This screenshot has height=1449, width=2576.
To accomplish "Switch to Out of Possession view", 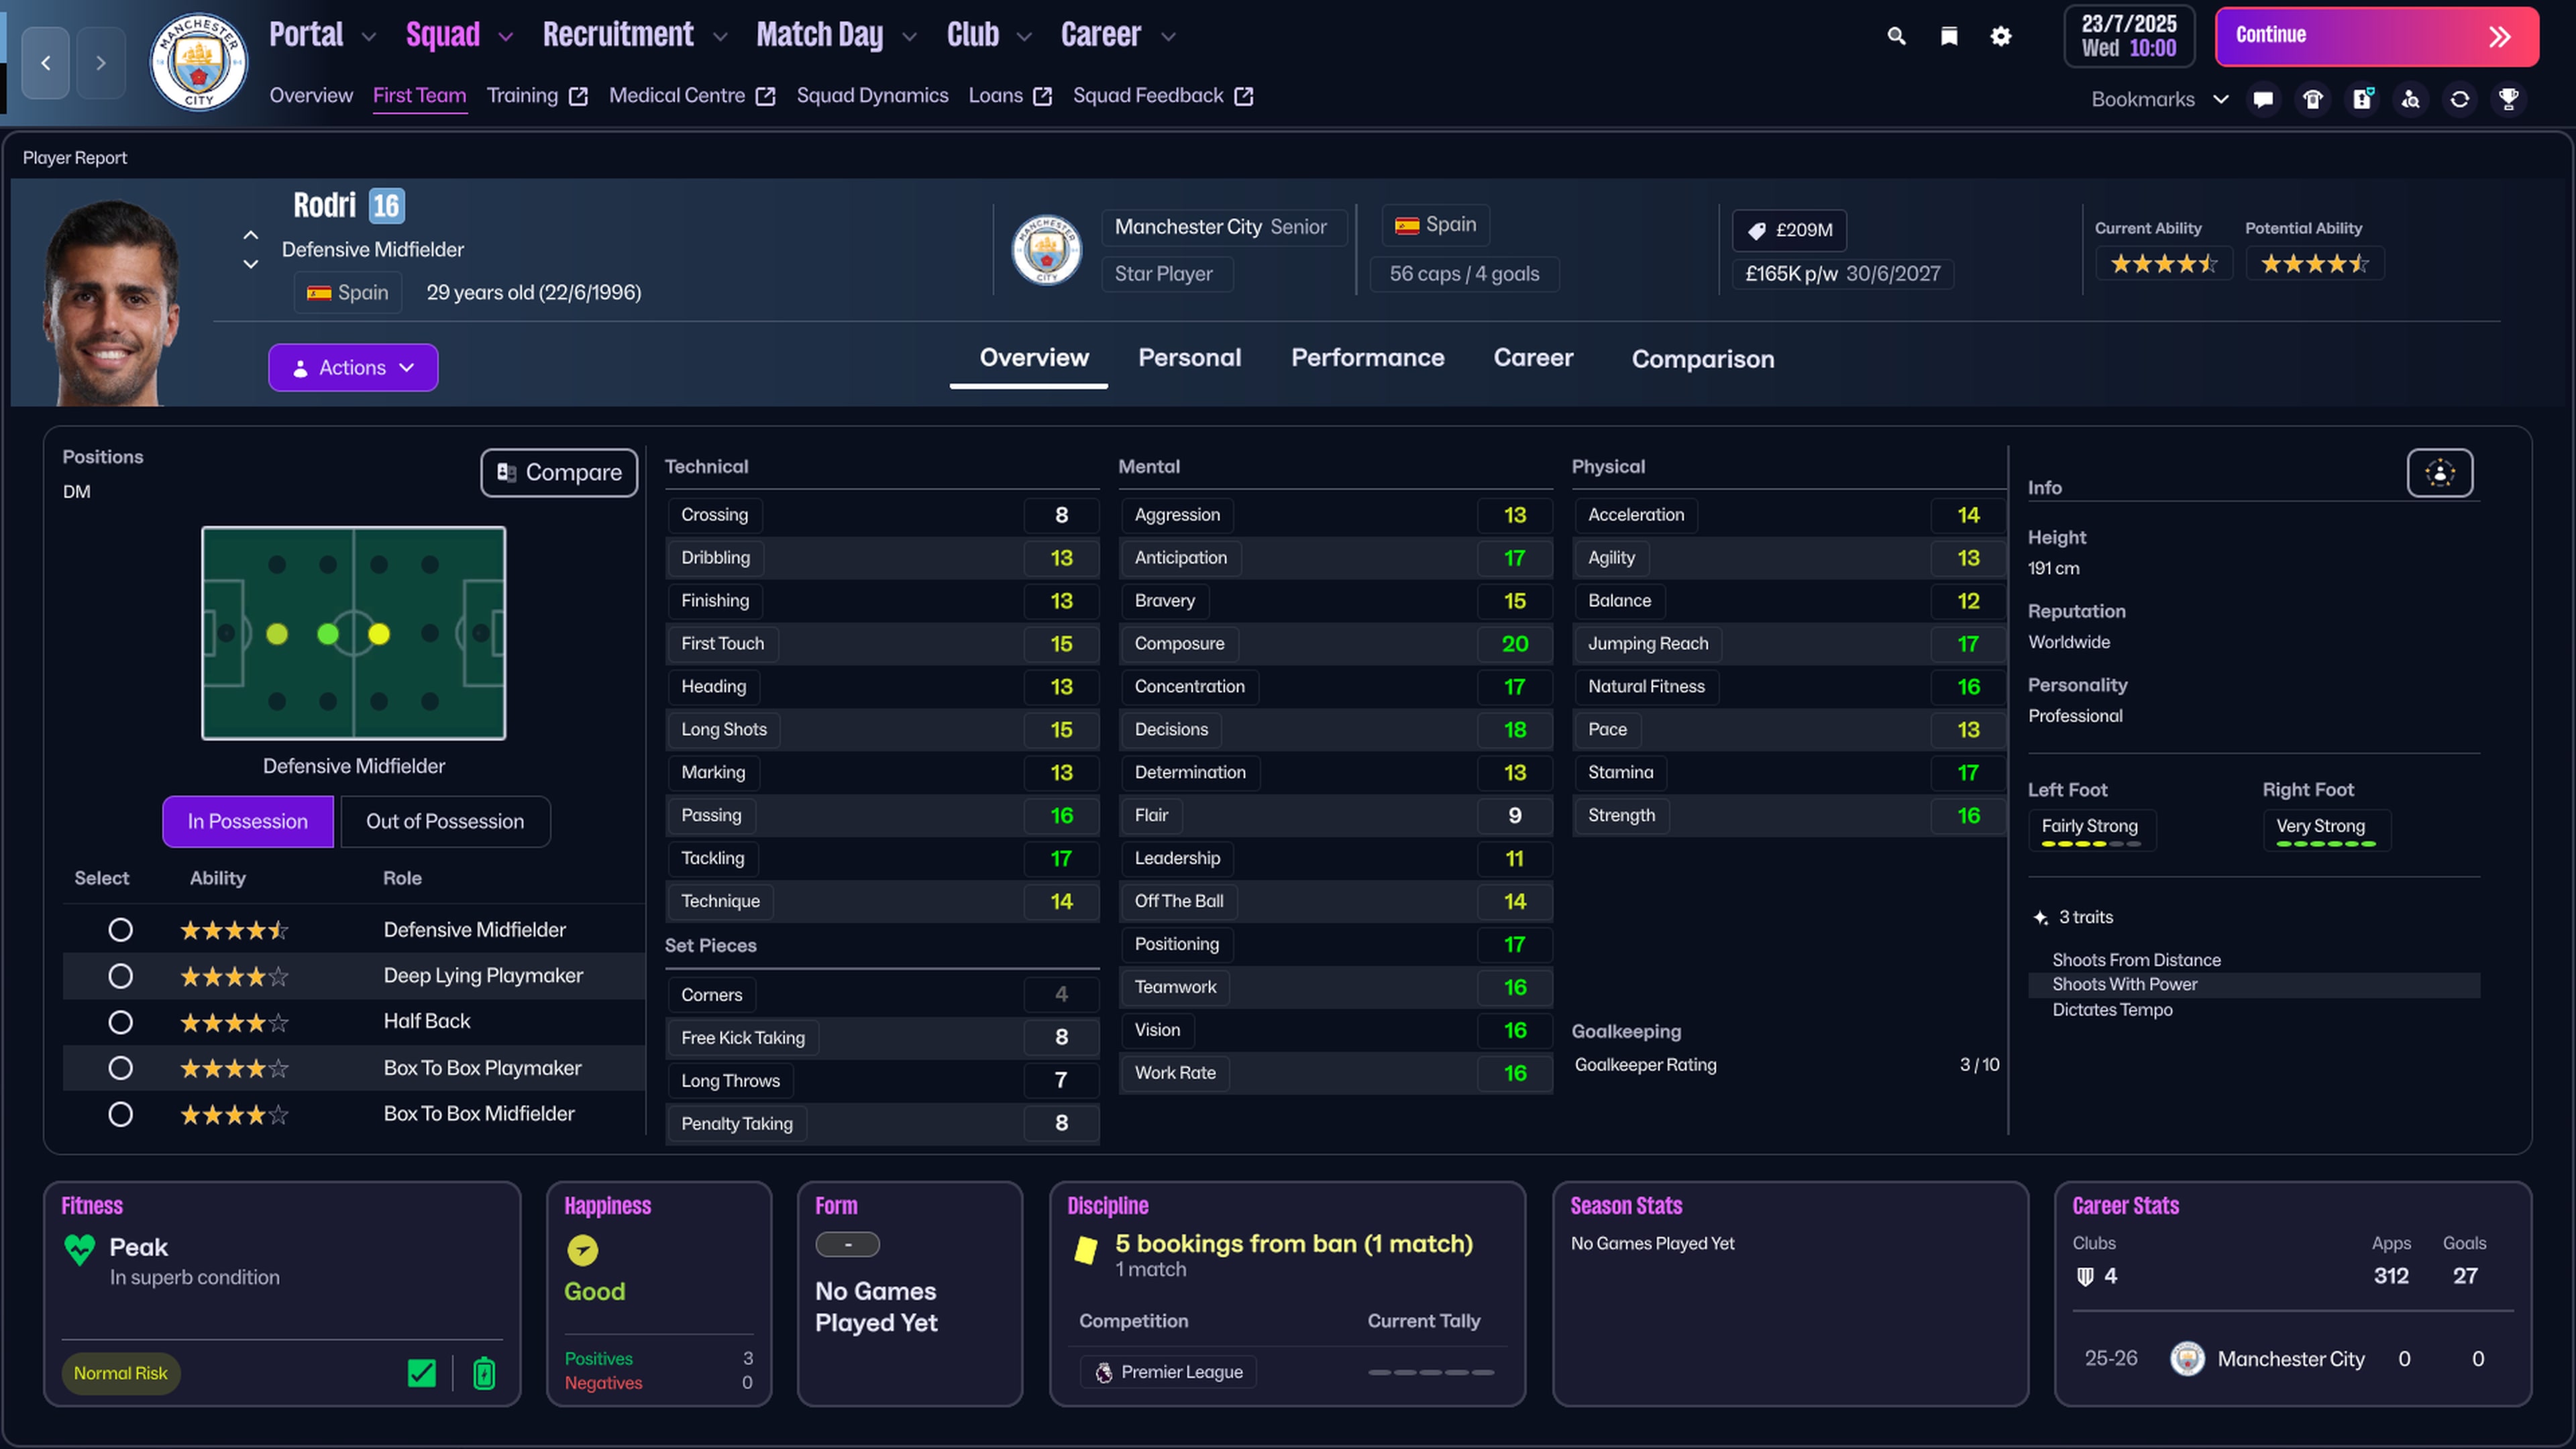I will pyautogui.click(x=445, y=821).
